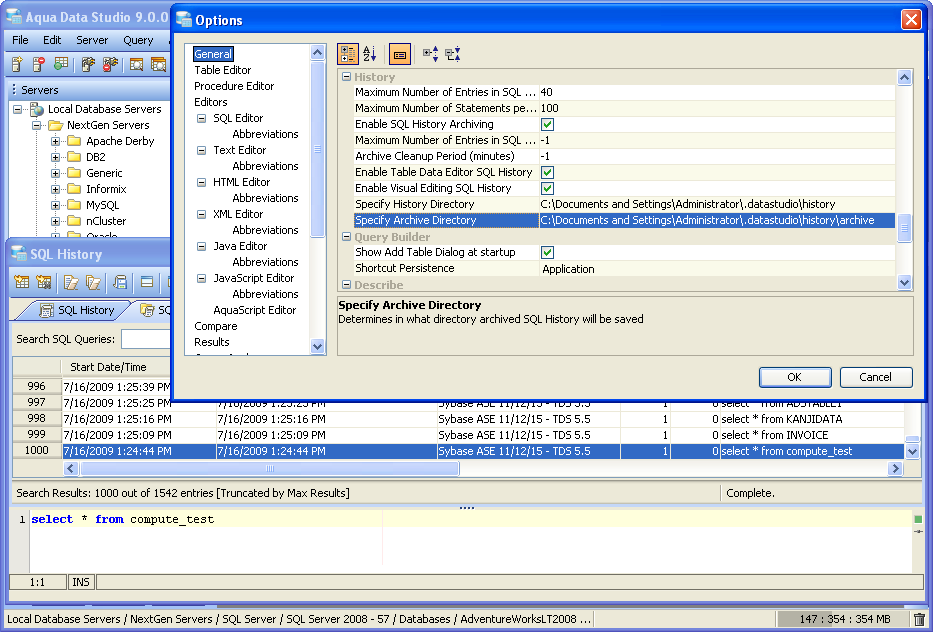Click Cancel in Options dialog
The image size is (933, 632).
876,377
